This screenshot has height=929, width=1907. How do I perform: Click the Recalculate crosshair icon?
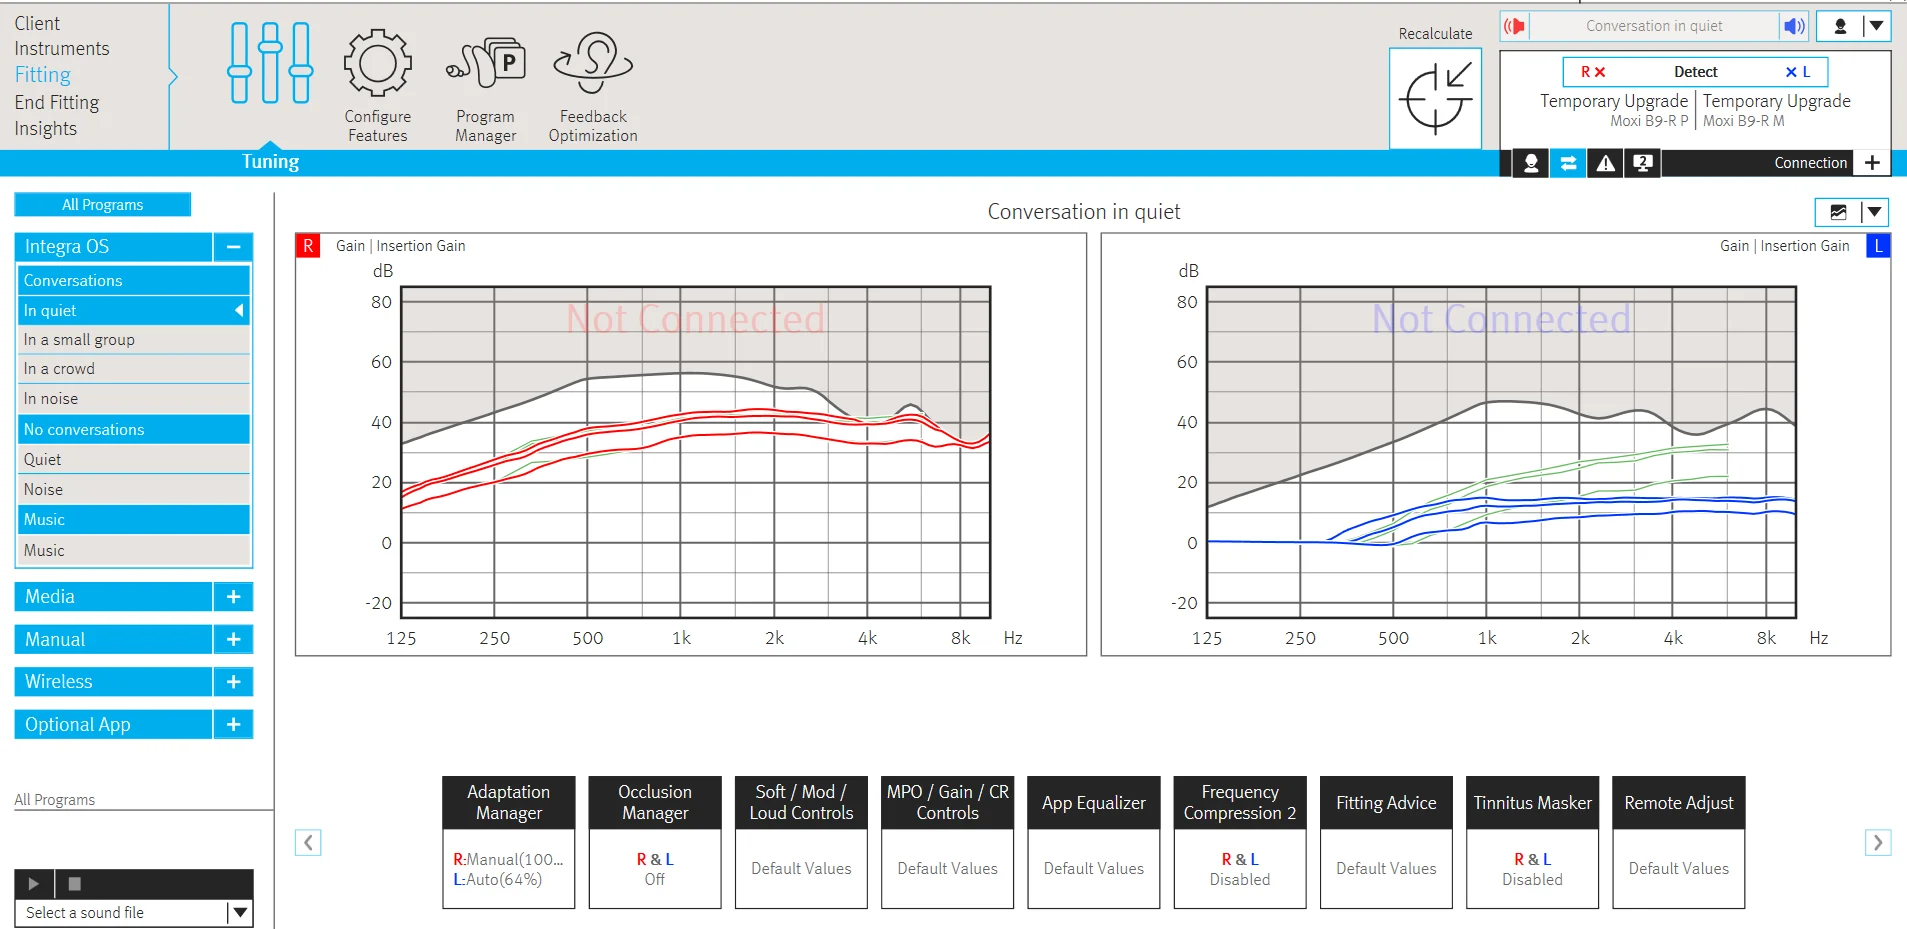click(1435, 98)
